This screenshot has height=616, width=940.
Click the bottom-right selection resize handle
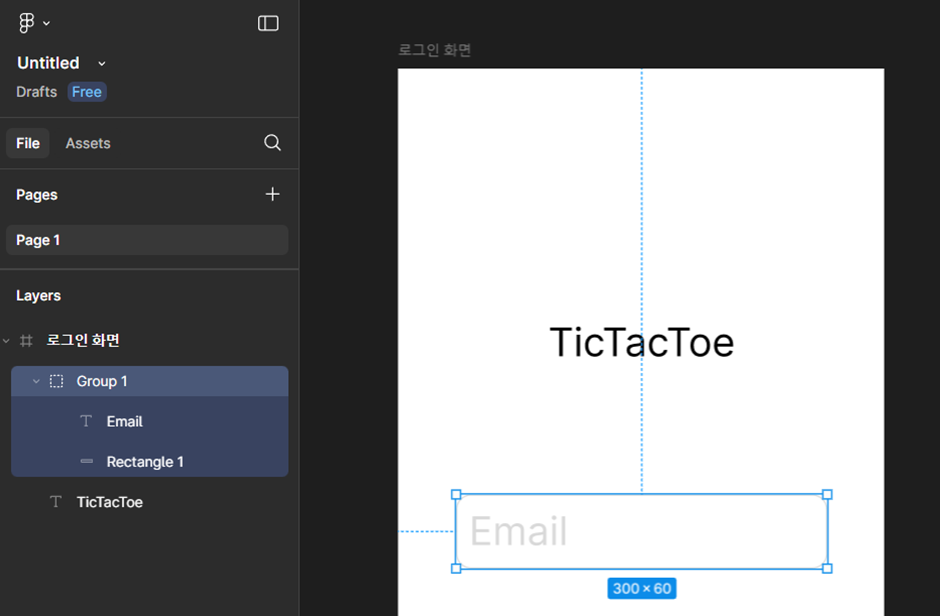(827, 568)
